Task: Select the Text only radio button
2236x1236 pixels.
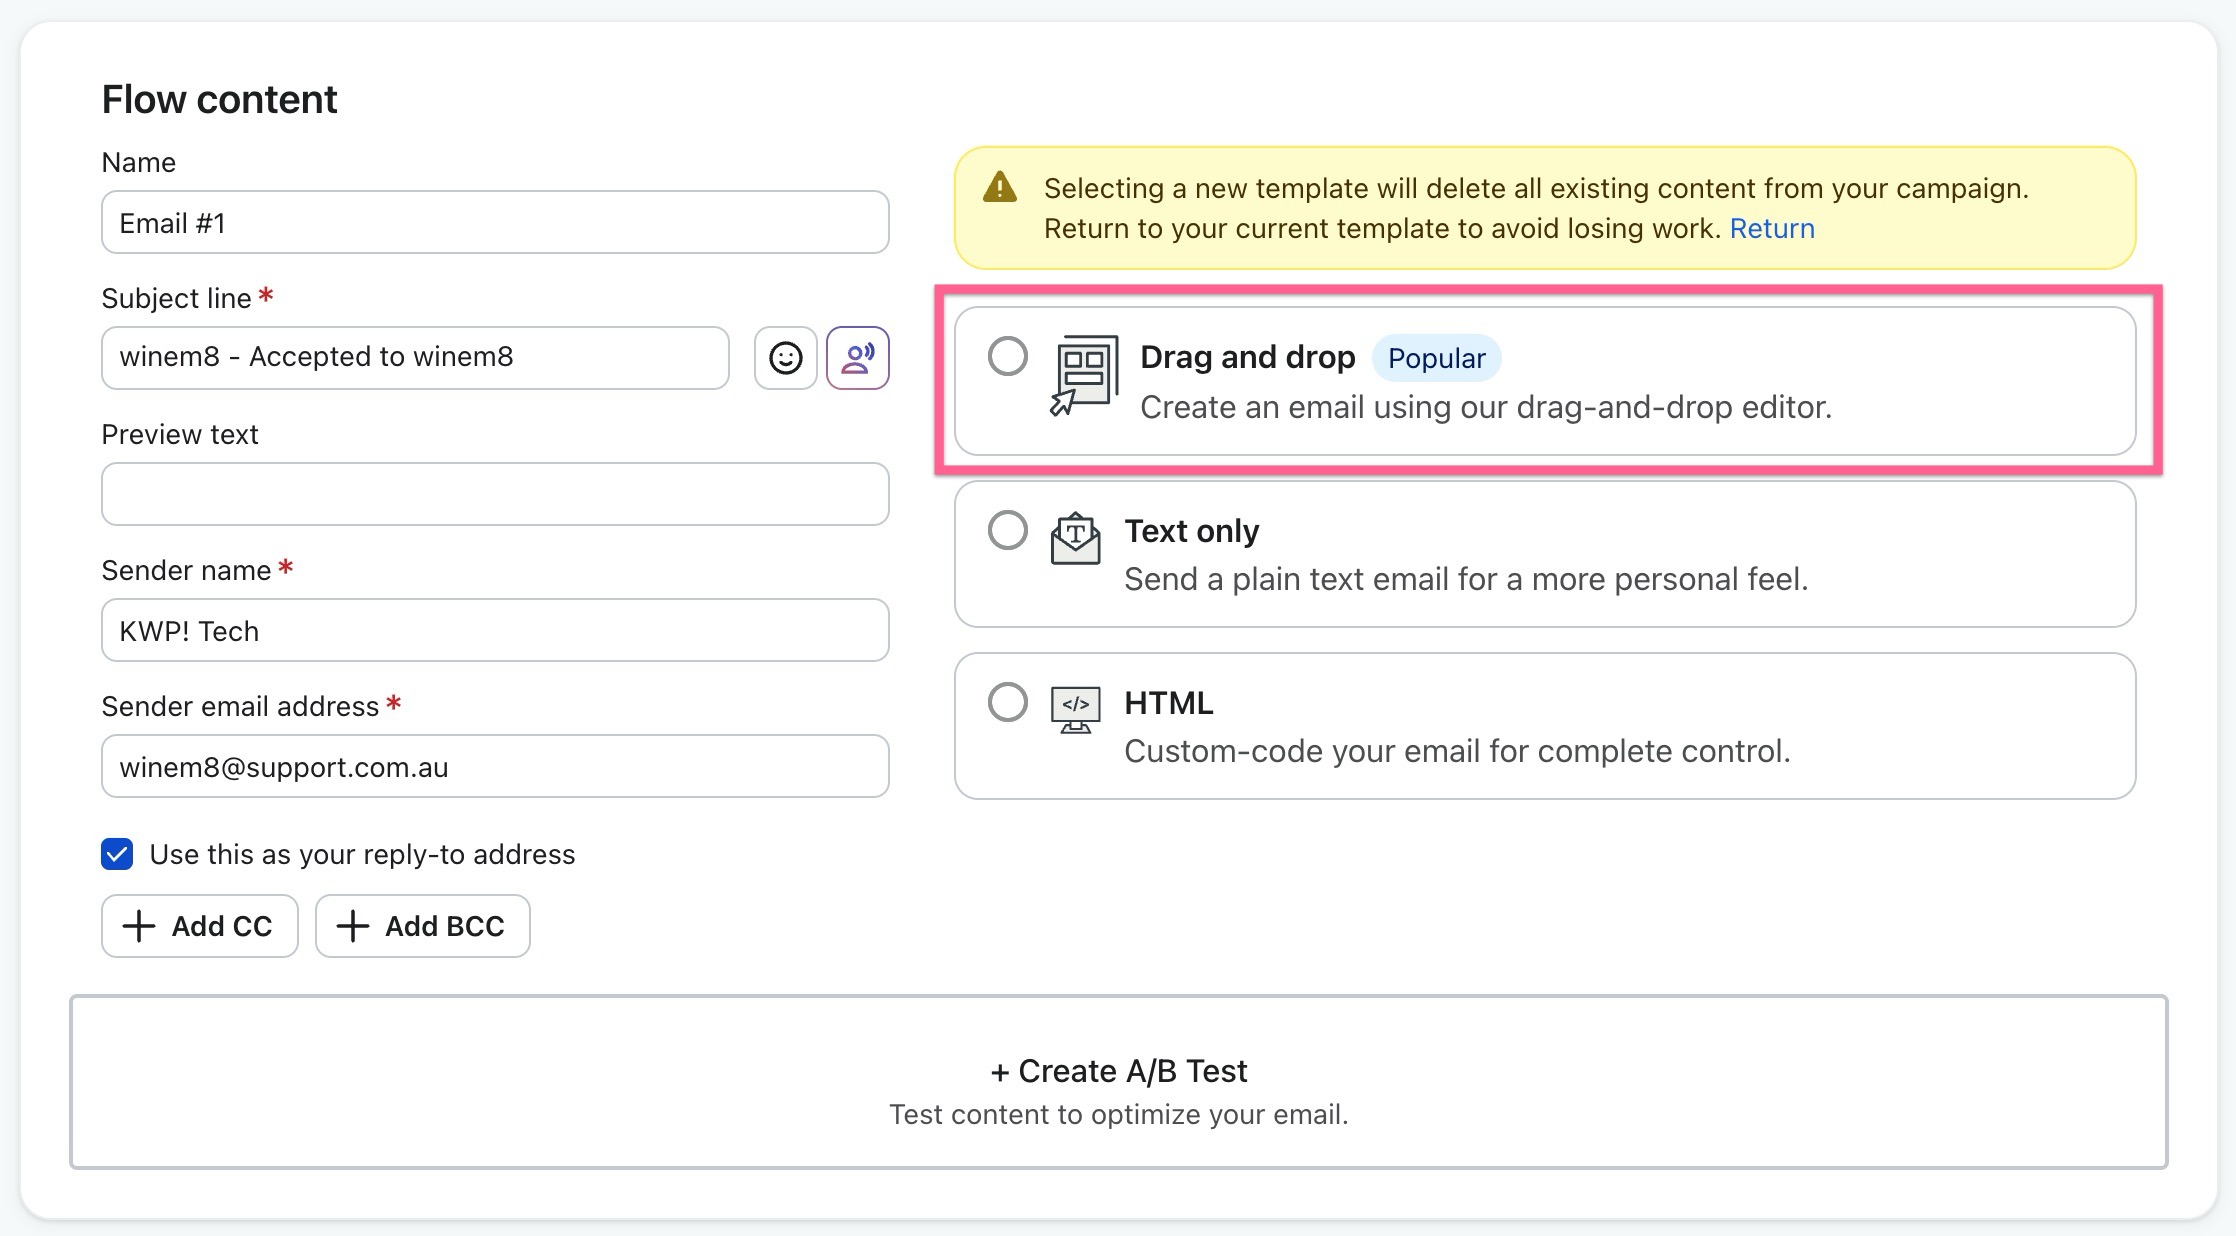Action: pos(1007,530)
